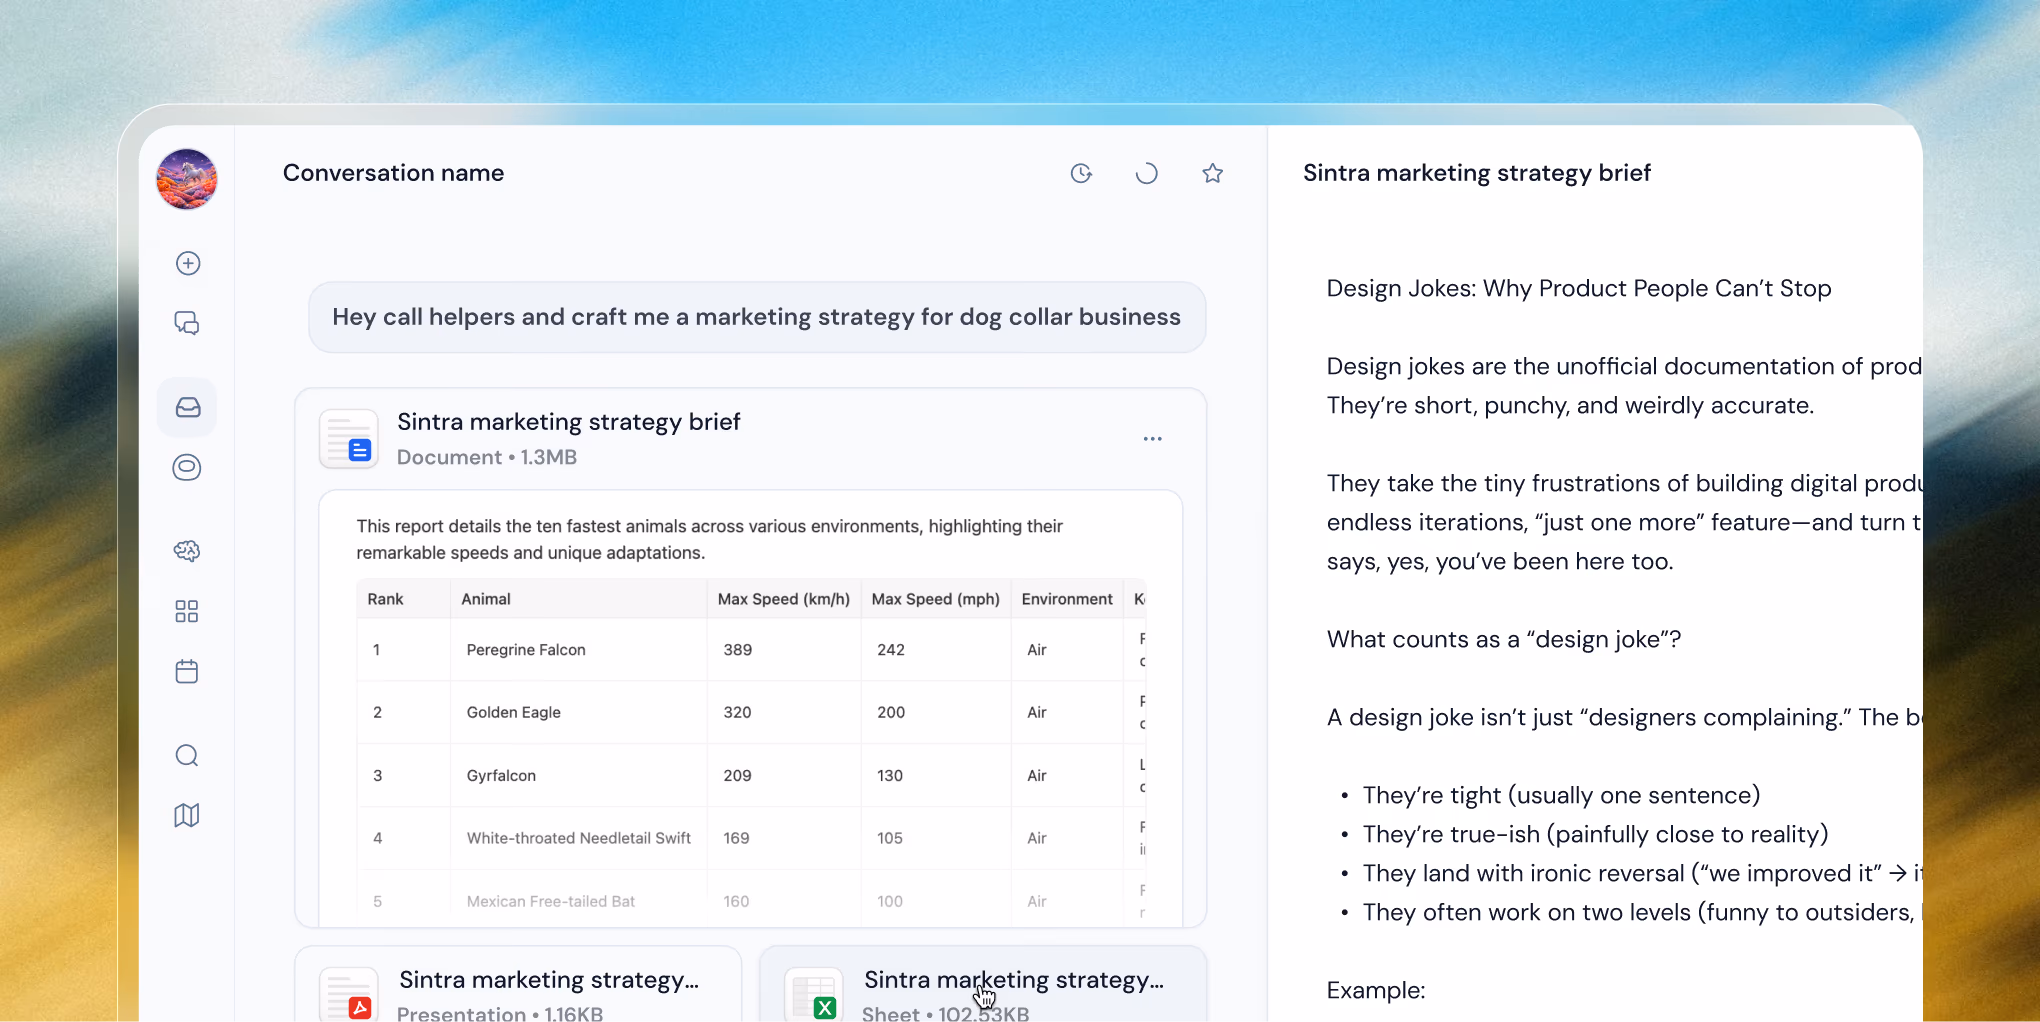The height and width of the screenshot is (1022, 2040).
Task: Click the 169 km/h speed value
Action: [x=736, y=838]
